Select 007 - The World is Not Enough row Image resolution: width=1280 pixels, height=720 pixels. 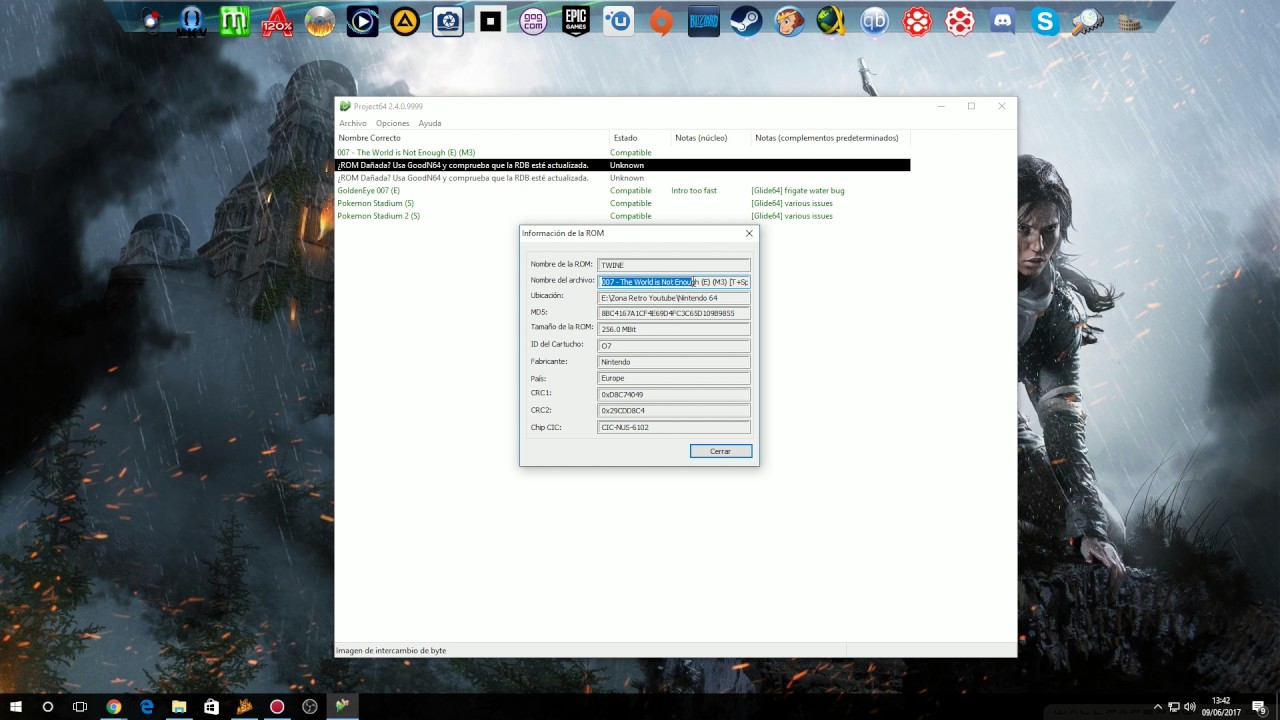tap(622, 152)
